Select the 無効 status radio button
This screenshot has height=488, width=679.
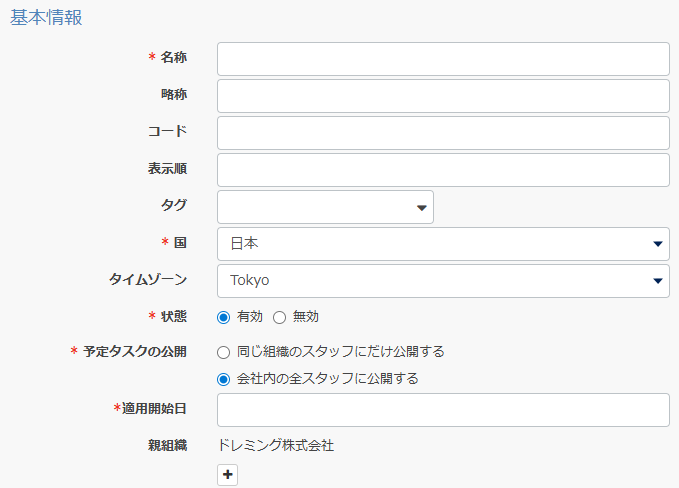point(280,317)
